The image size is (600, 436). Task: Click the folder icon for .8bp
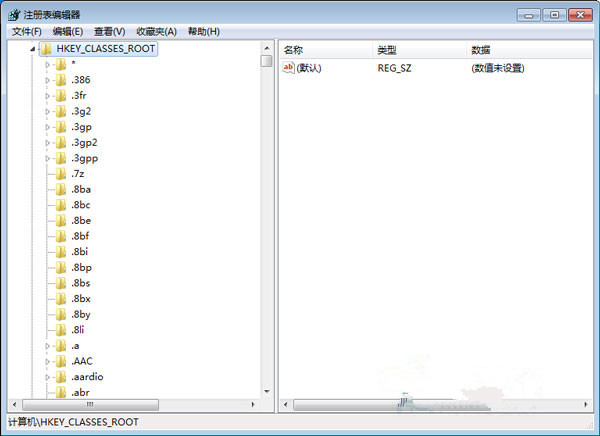[61, 268]
